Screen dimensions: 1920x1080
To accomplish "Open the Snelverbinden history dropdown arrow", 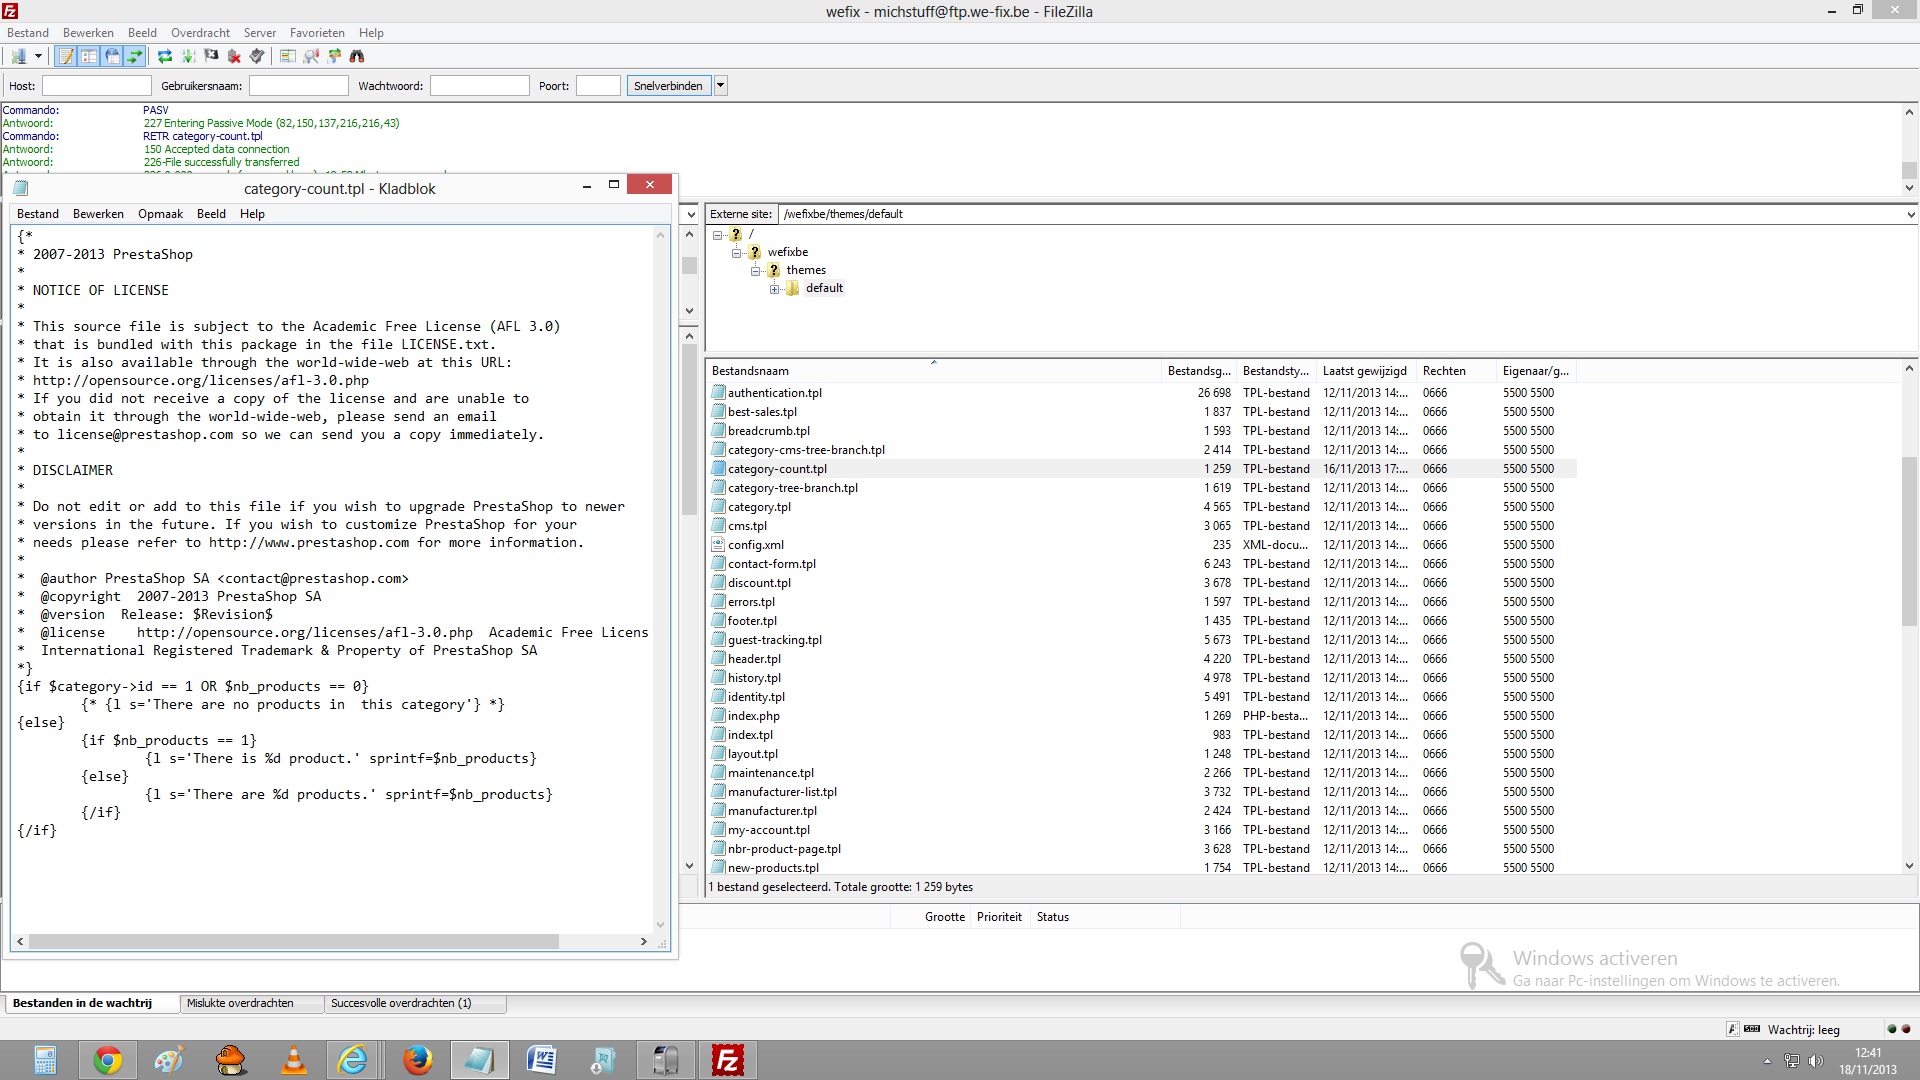I will (x=720, y=86).
